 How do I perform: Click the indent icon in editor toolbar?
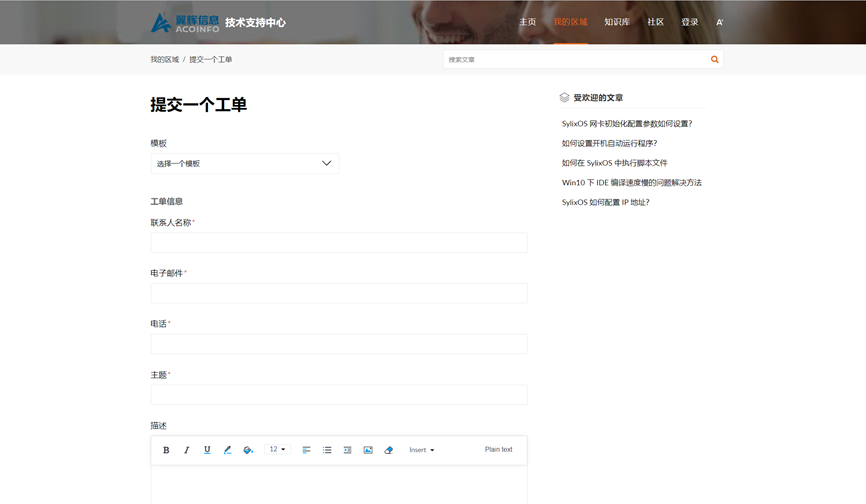(x=347, y=450)
